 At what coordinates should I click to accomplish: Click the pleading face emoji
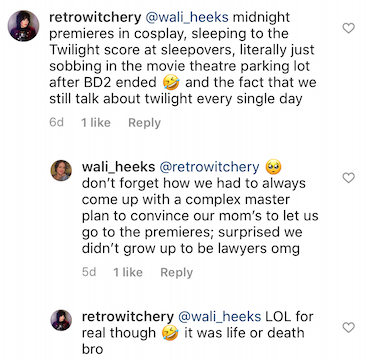(273, 167)
